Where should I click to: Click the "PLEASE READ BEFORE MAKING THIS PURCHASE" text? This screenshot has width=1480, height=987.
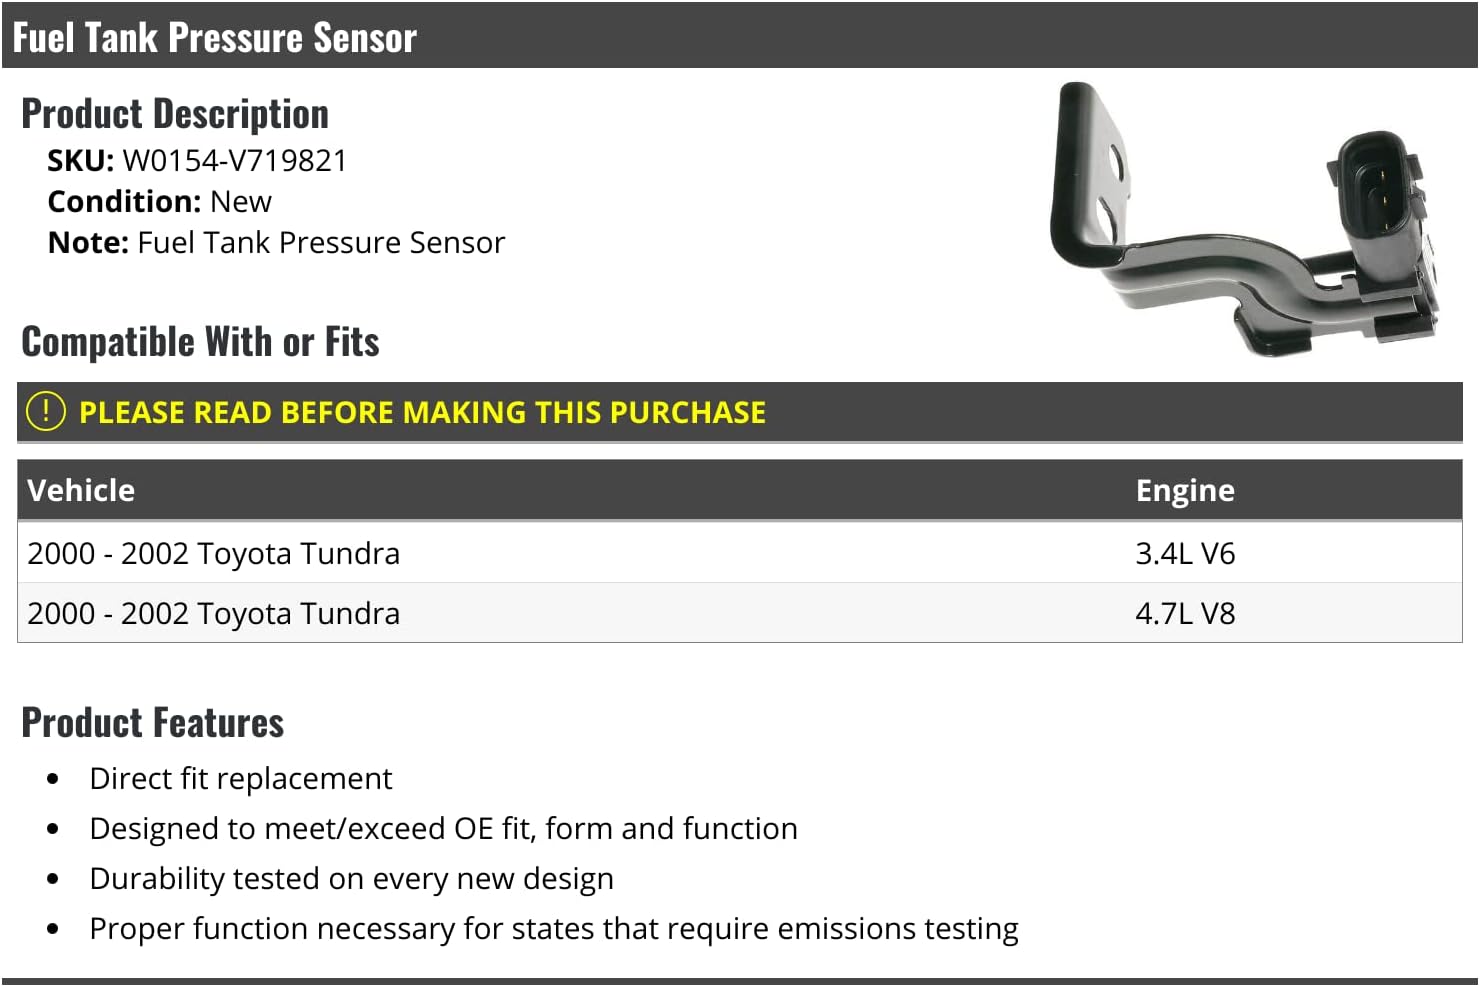click(x=422, y=413)
